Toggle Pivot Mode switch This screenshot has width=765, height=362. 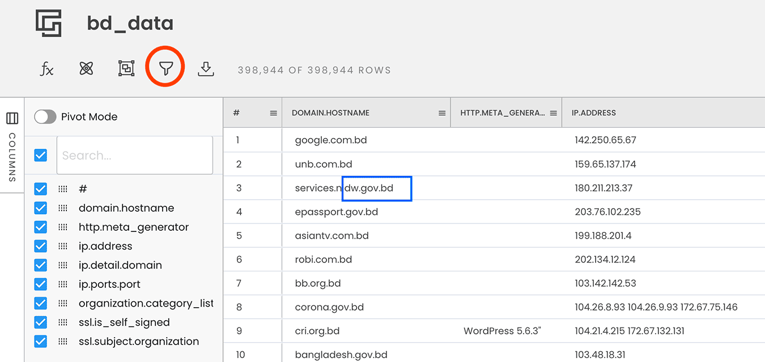(x=45, y=117)
